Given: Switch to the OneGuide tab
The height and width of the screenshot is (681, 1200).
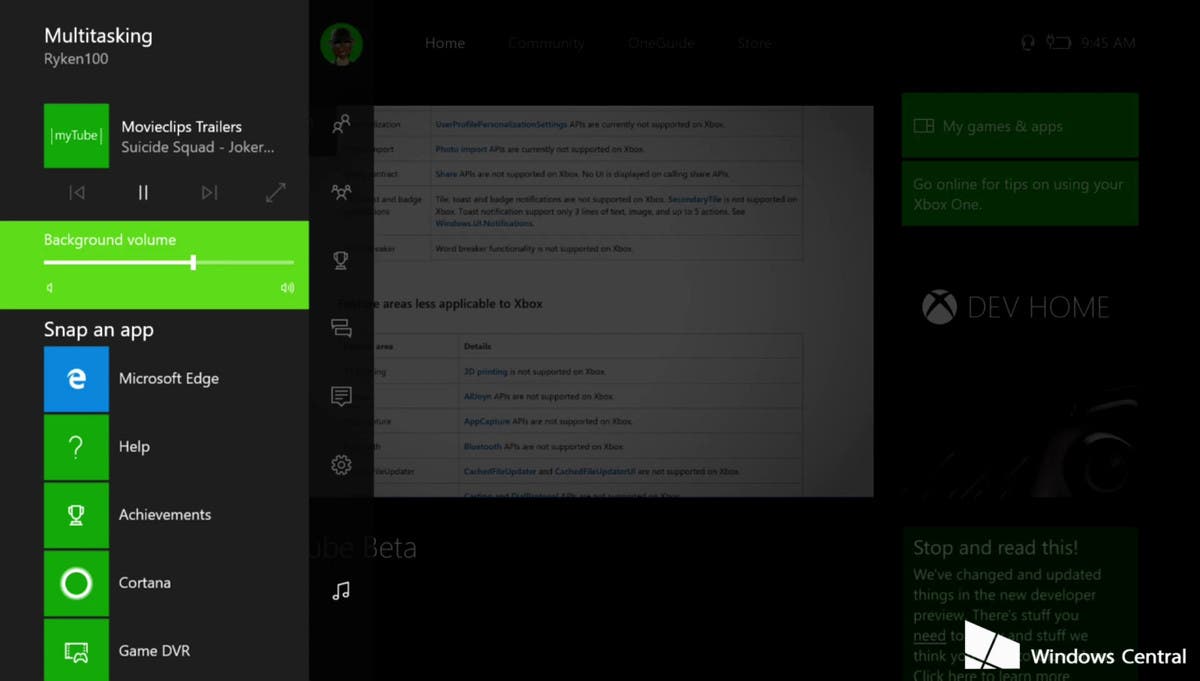Looking at the screenshot, I should pyautogui.click(x=661, y=43).
